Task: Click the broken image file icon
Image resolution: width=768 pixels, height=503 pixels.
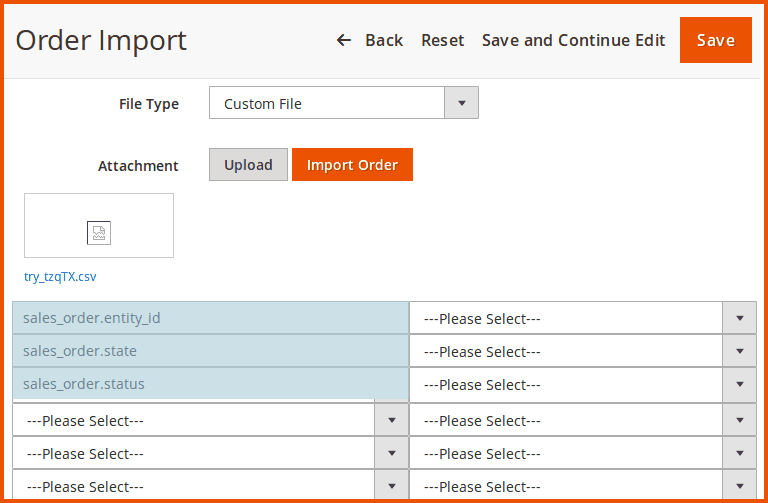Action: click(x=99, y=233)
